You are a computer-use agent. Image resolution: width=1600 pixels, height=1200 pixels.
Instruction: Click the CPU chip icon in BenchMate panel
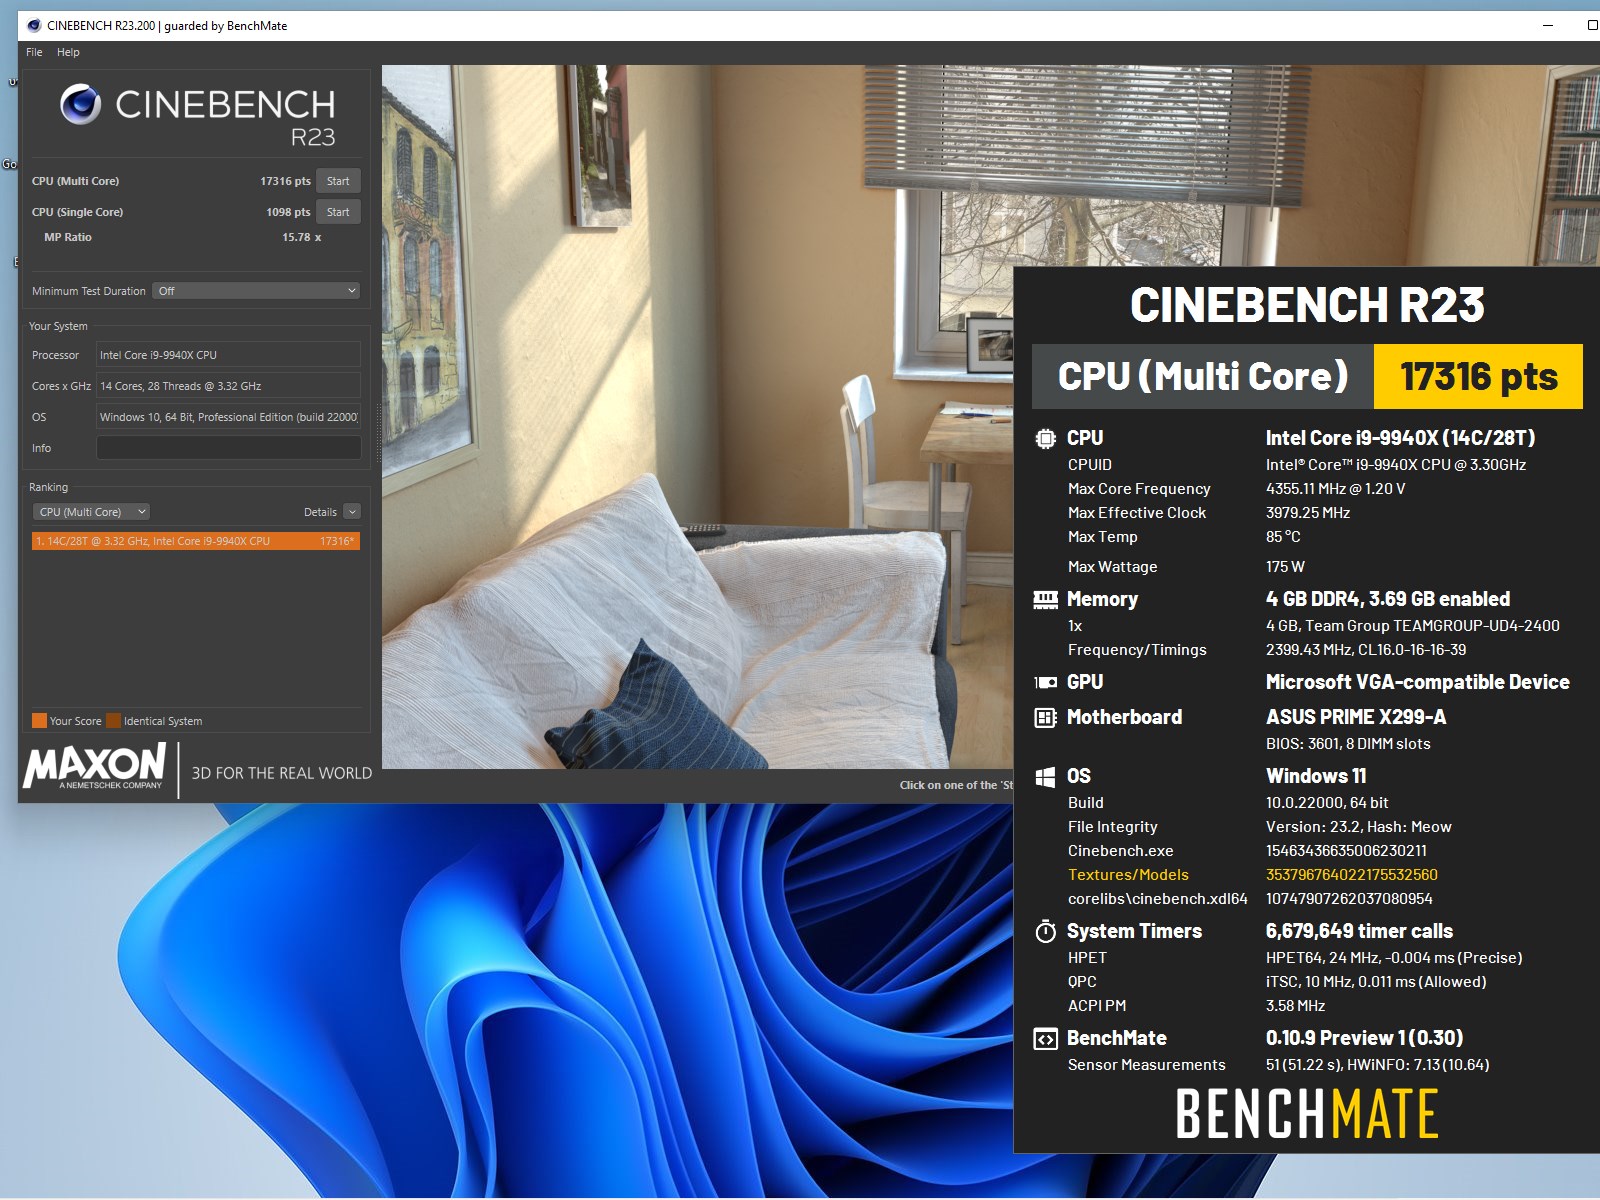1045,438
